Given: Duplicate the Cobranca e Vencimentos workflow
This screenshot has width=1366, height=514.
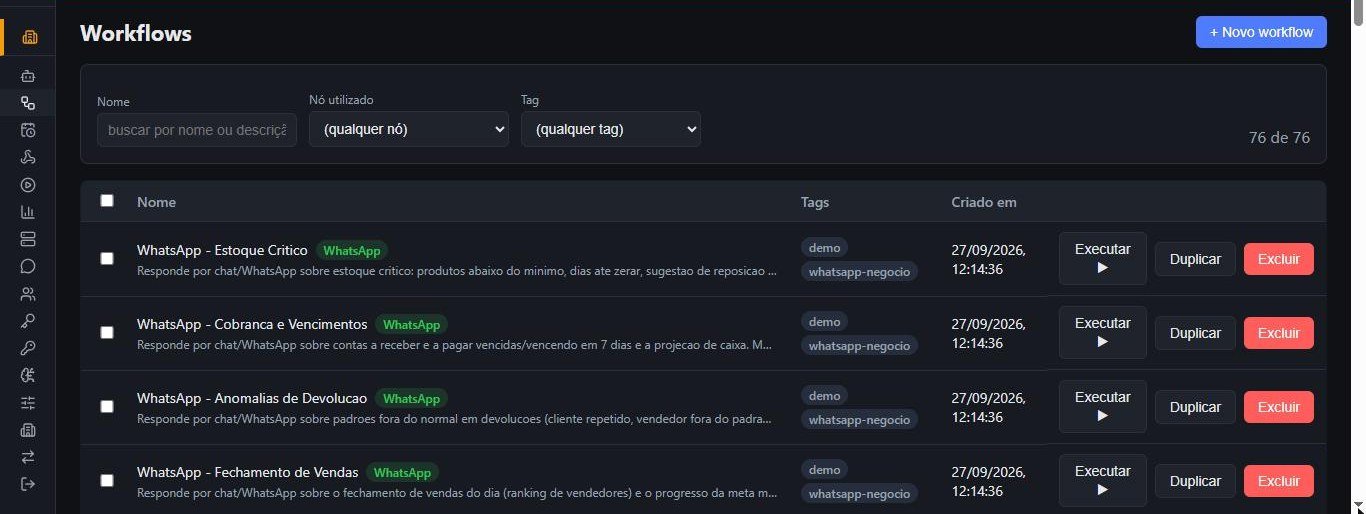Looking at the screenshot, I should click(x=1195, y=333).
